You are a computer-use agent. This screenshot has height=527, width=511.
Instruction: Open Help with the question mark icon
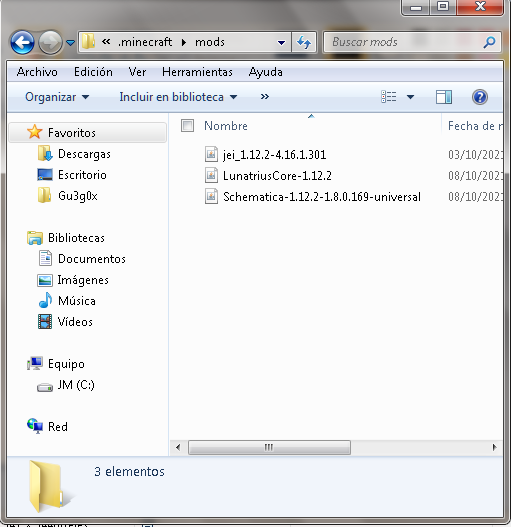coord(480,97)
